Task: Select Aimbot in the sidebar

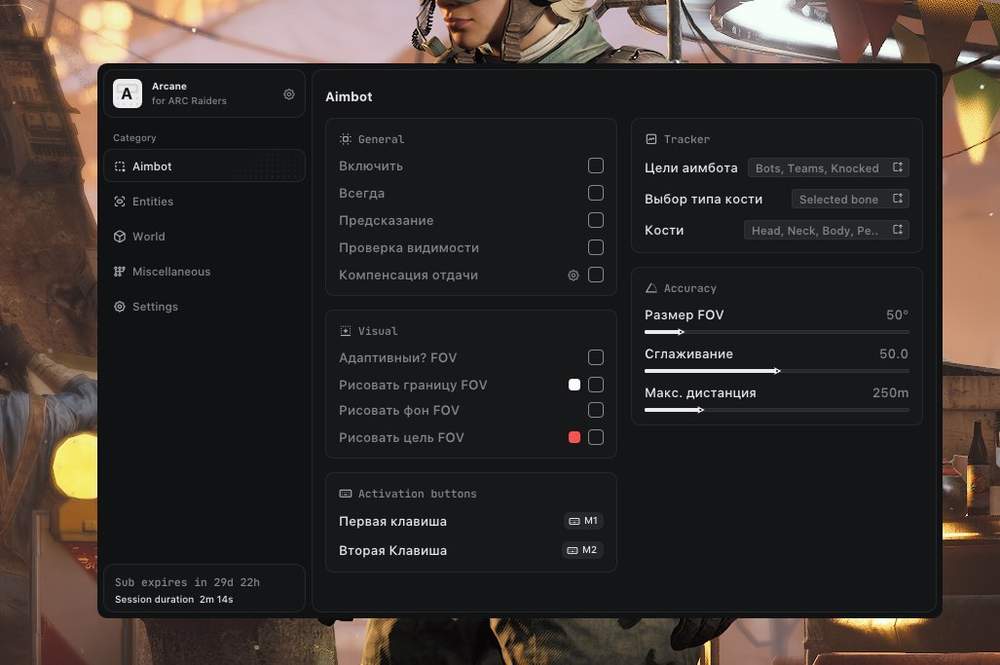Action: pyautogui.click(x=204, y=166)
